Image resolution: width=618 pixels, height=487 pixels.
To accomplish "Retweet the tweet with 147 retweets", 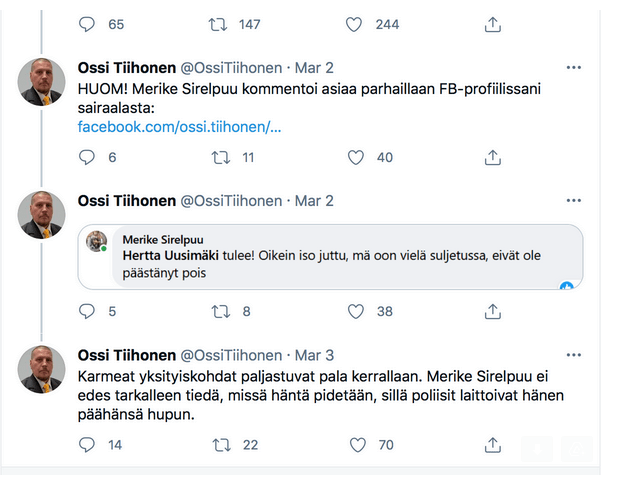I will pos(220,24).
